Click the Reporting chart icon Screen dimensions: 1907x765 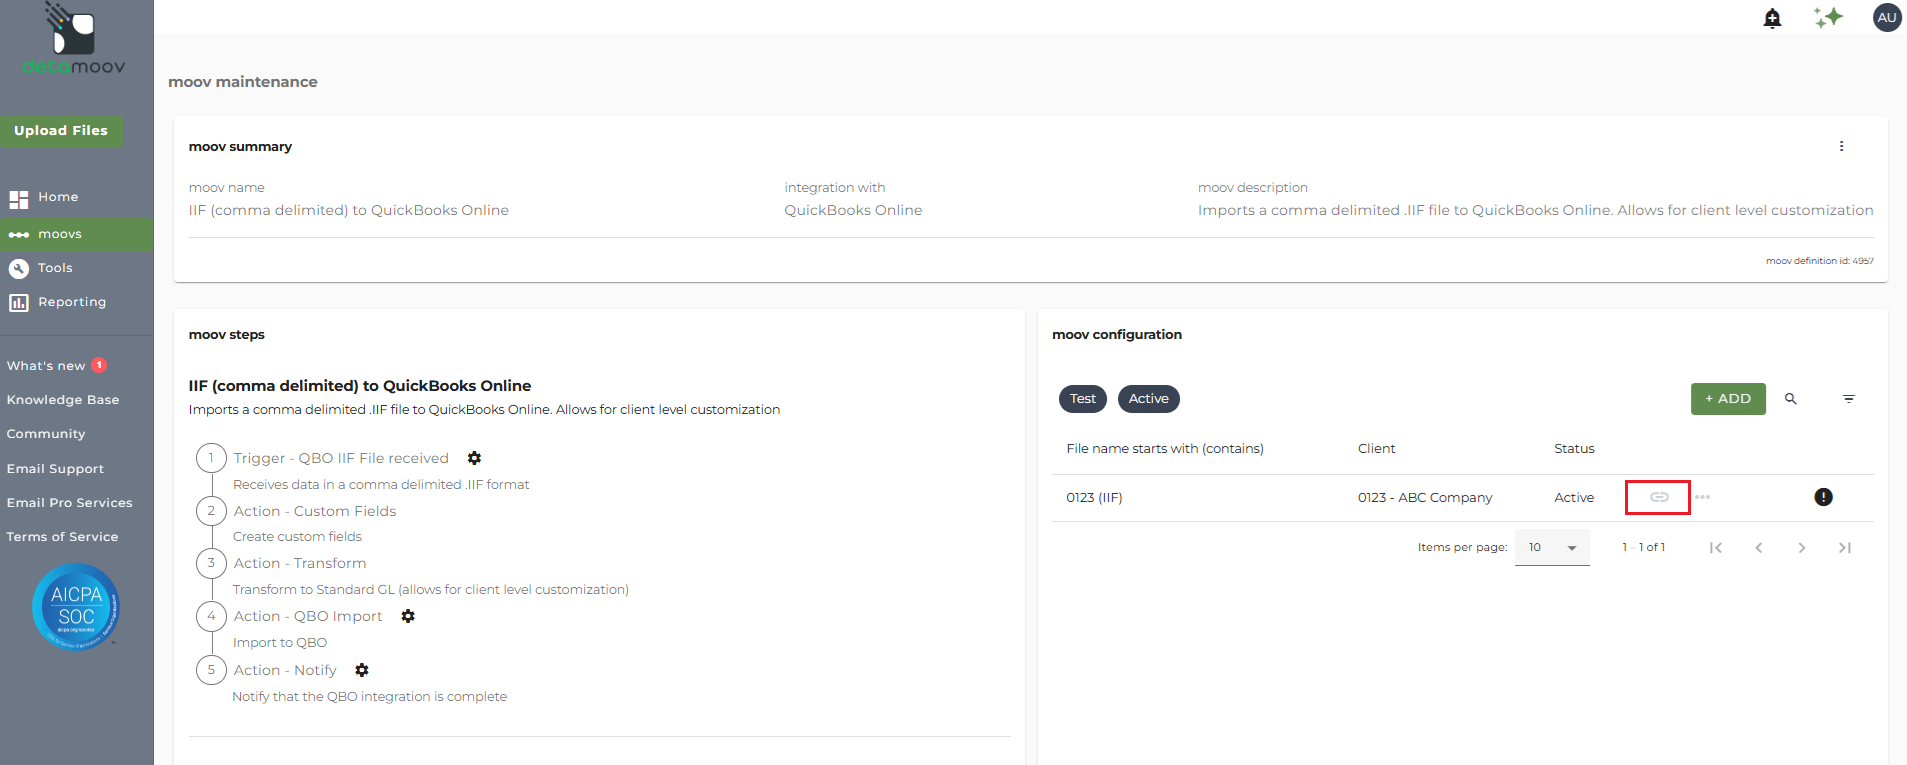[19, 302]
